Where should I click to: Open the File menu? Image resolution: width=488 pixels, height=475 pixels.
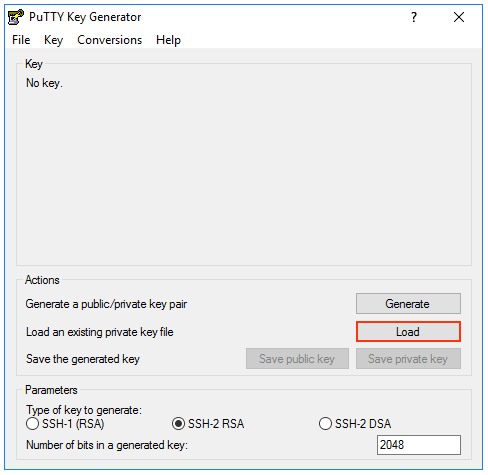pos(21,40)
